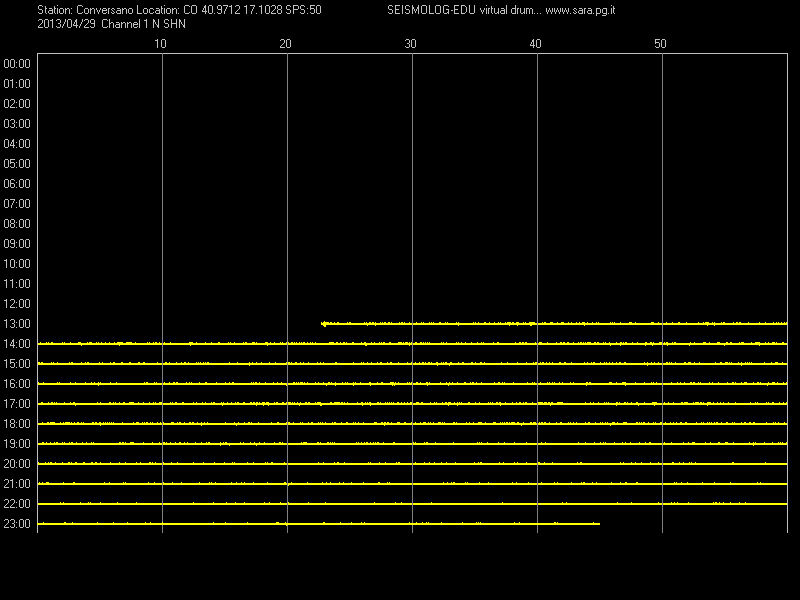Click the '02:00' hour label
The image size is (800, 600).
(x=17, y=104)
